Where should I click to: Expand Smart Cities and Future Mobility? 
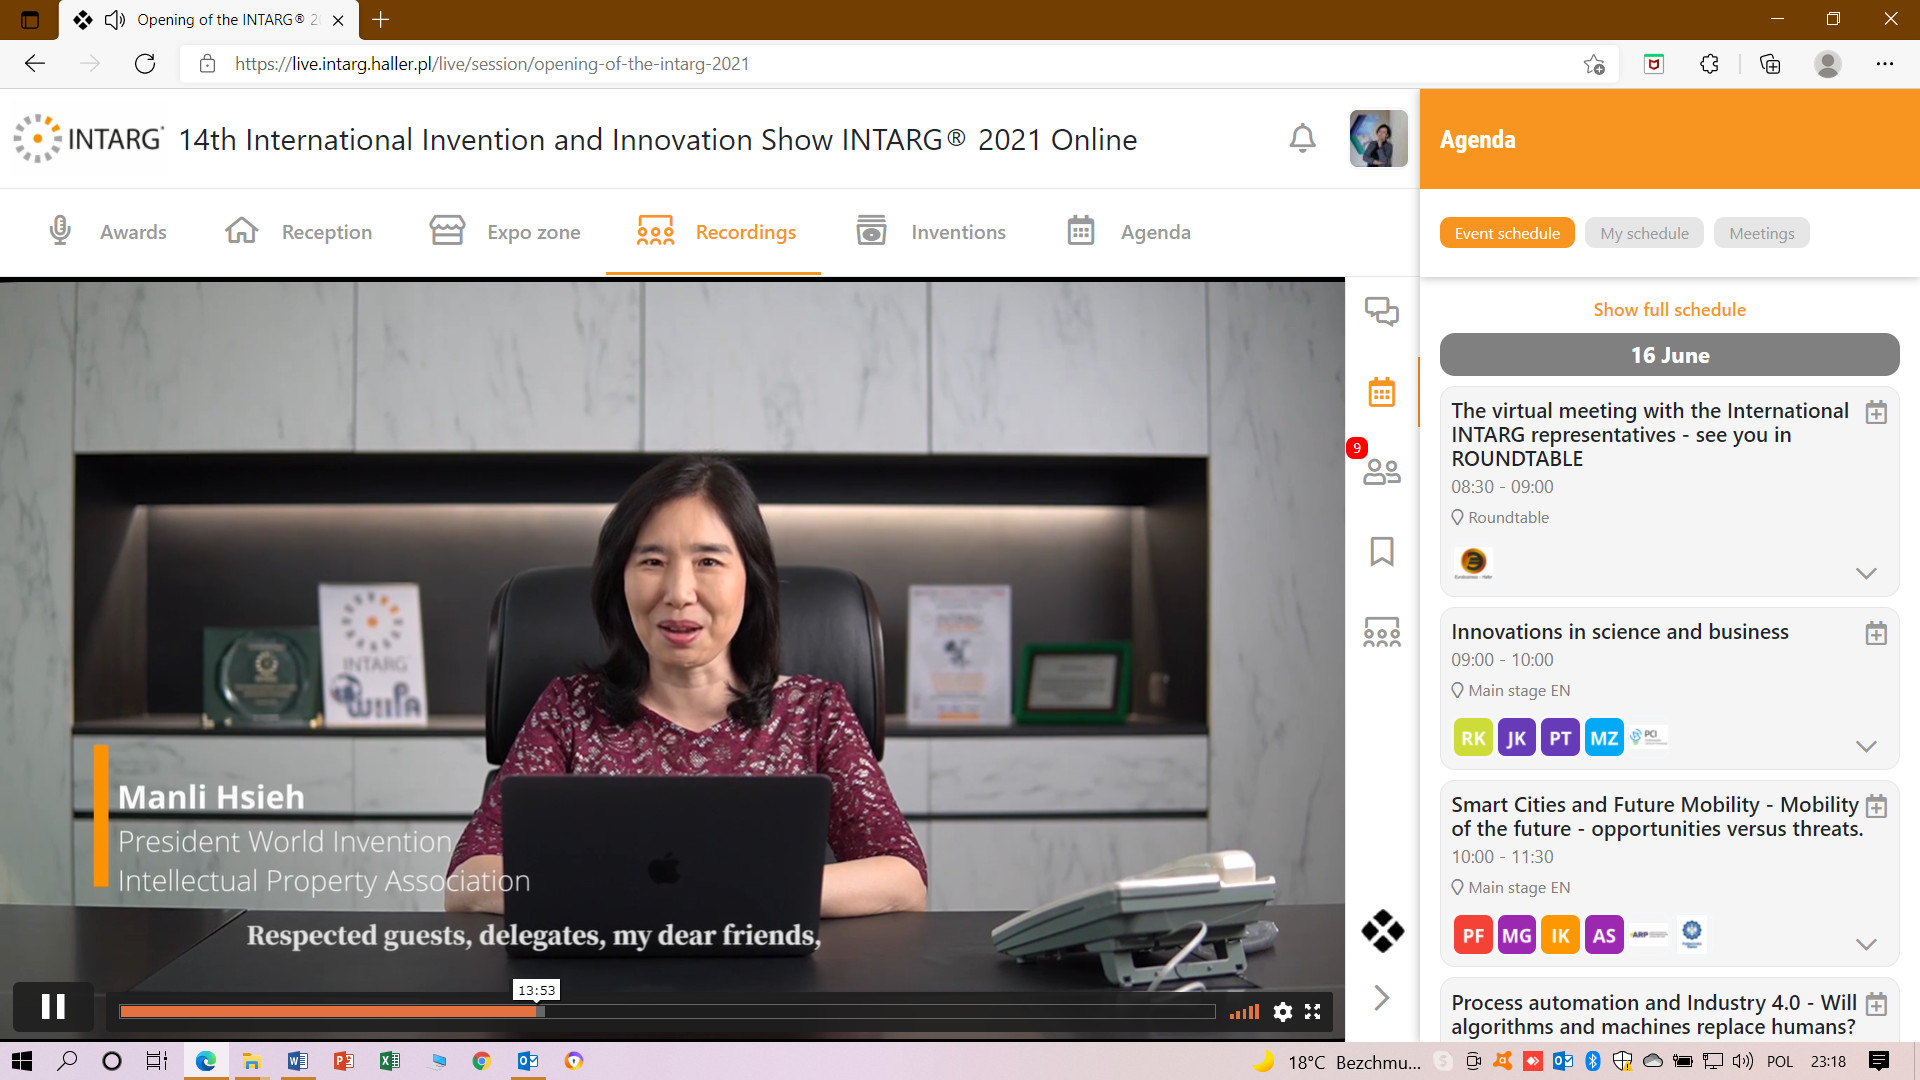point(1866,944)
